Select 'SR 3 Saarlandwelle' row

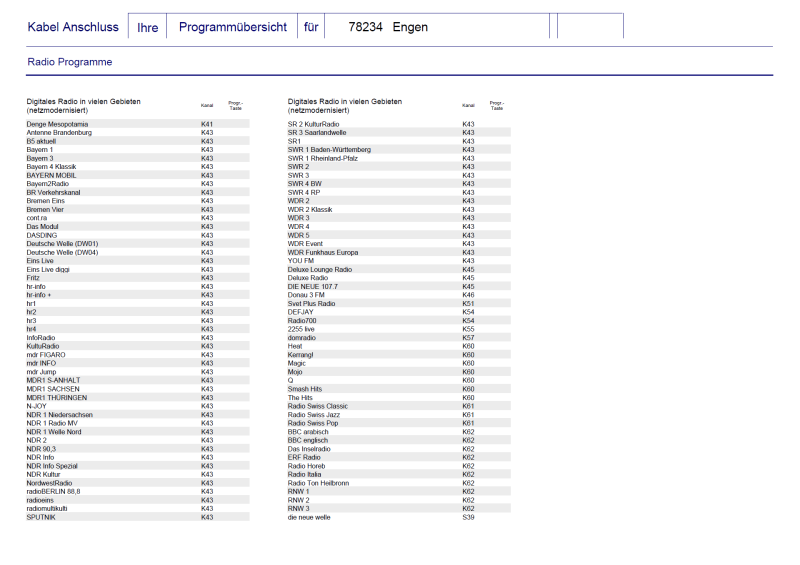click(399, 133)
